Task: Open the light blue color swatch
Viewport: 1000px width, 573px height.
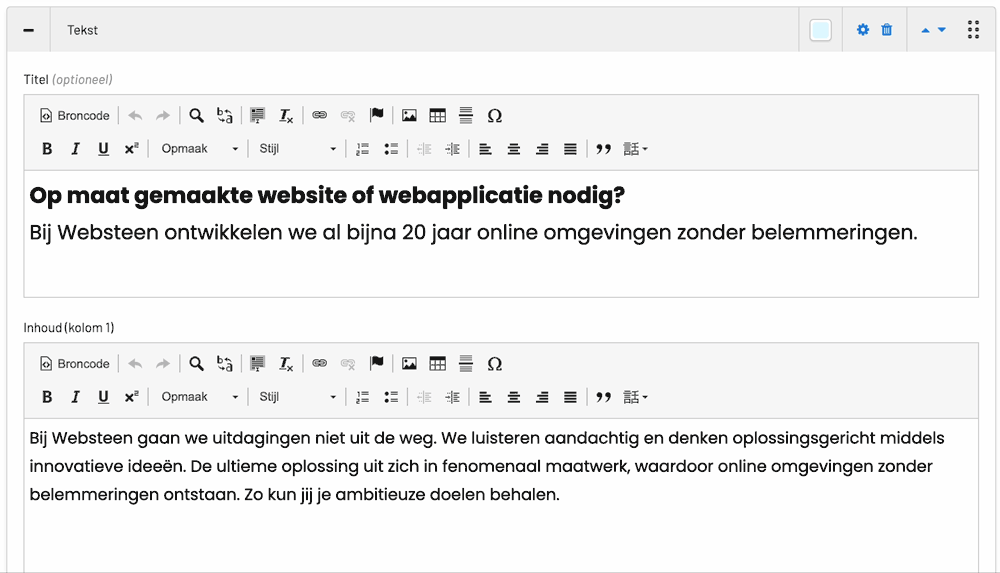Action: (820, 30)
